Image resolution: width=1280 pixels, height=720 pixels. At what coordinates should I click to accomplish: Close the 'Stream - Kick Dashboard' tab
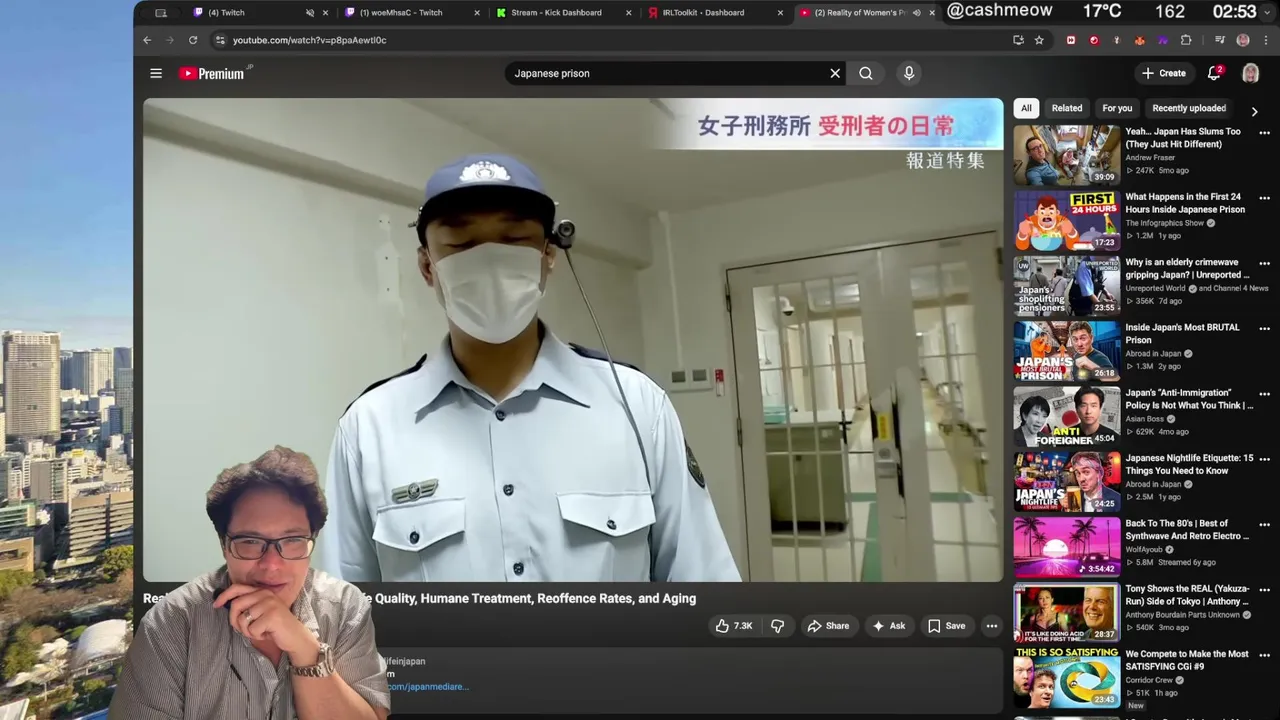[629, 13]
